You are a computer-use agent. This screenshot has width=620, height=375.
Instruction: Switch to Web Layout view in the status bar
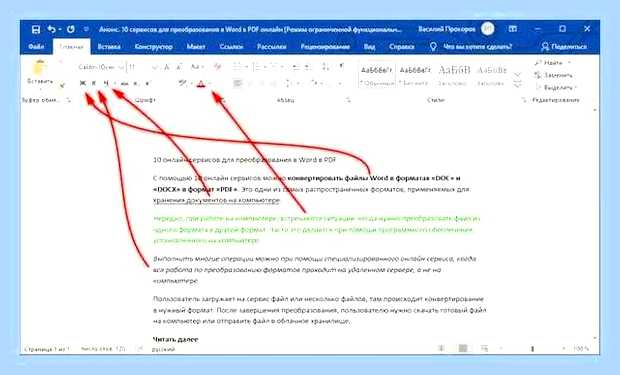click(x=484, y=348)
